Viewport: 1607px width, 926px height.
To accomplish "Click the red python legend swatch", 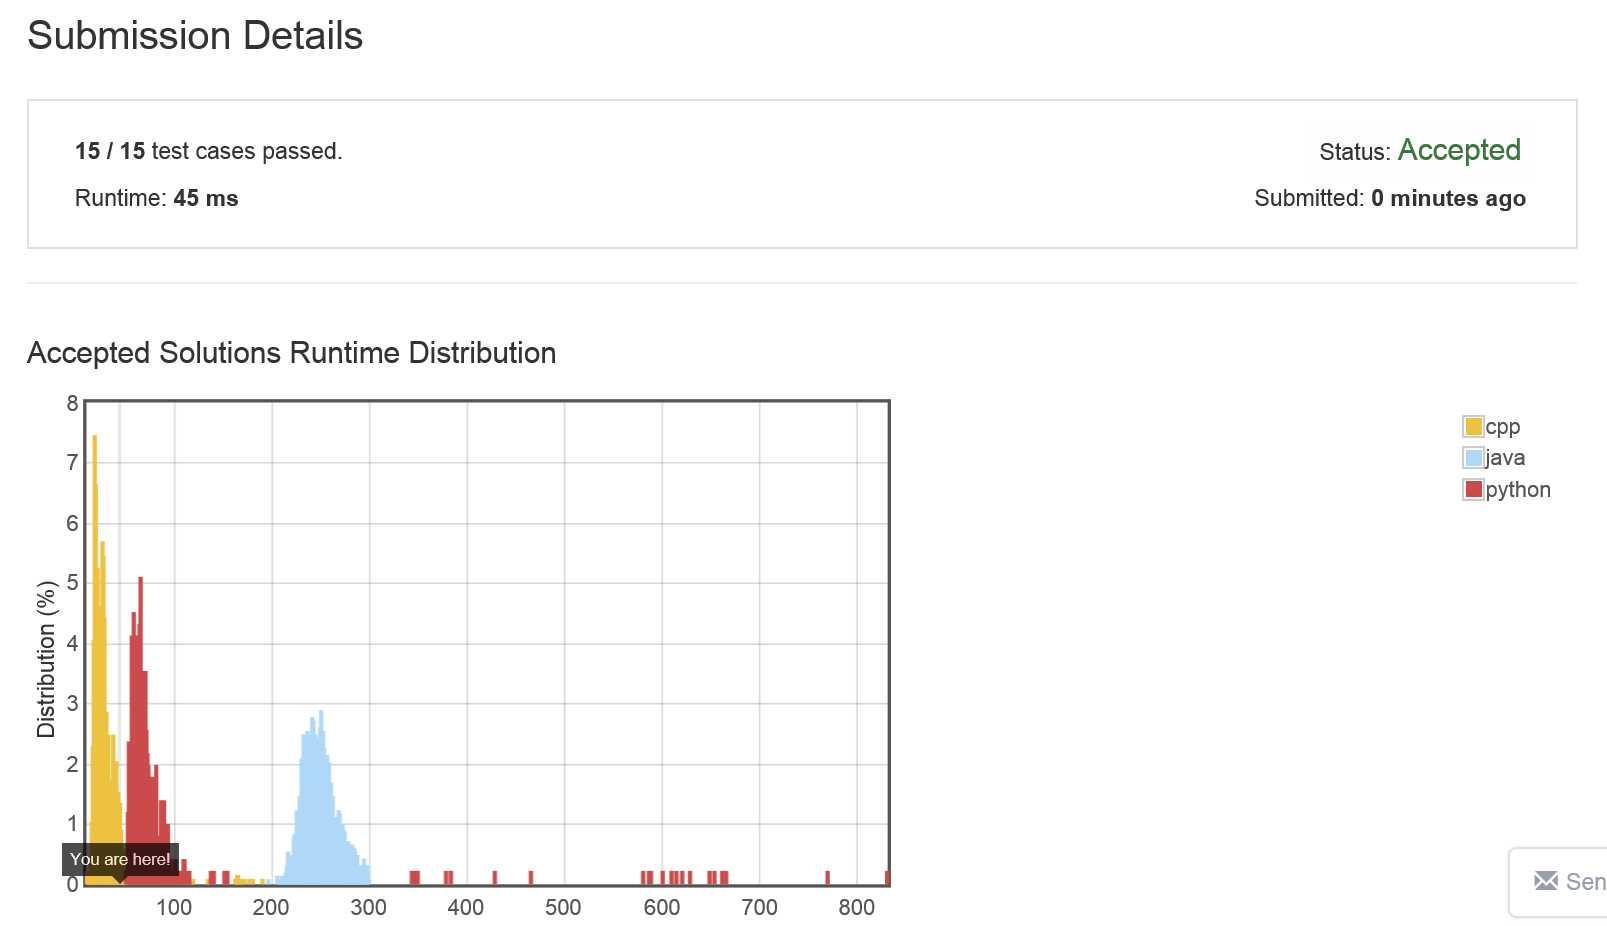I will 1473,489.
